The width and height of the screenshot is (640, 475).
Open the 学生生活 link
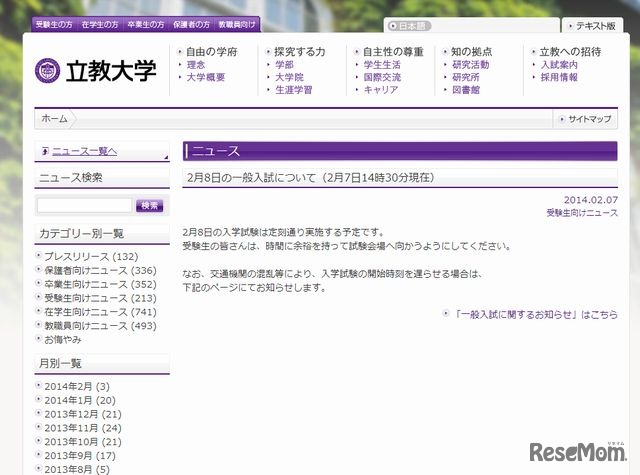tap(382, 64)
